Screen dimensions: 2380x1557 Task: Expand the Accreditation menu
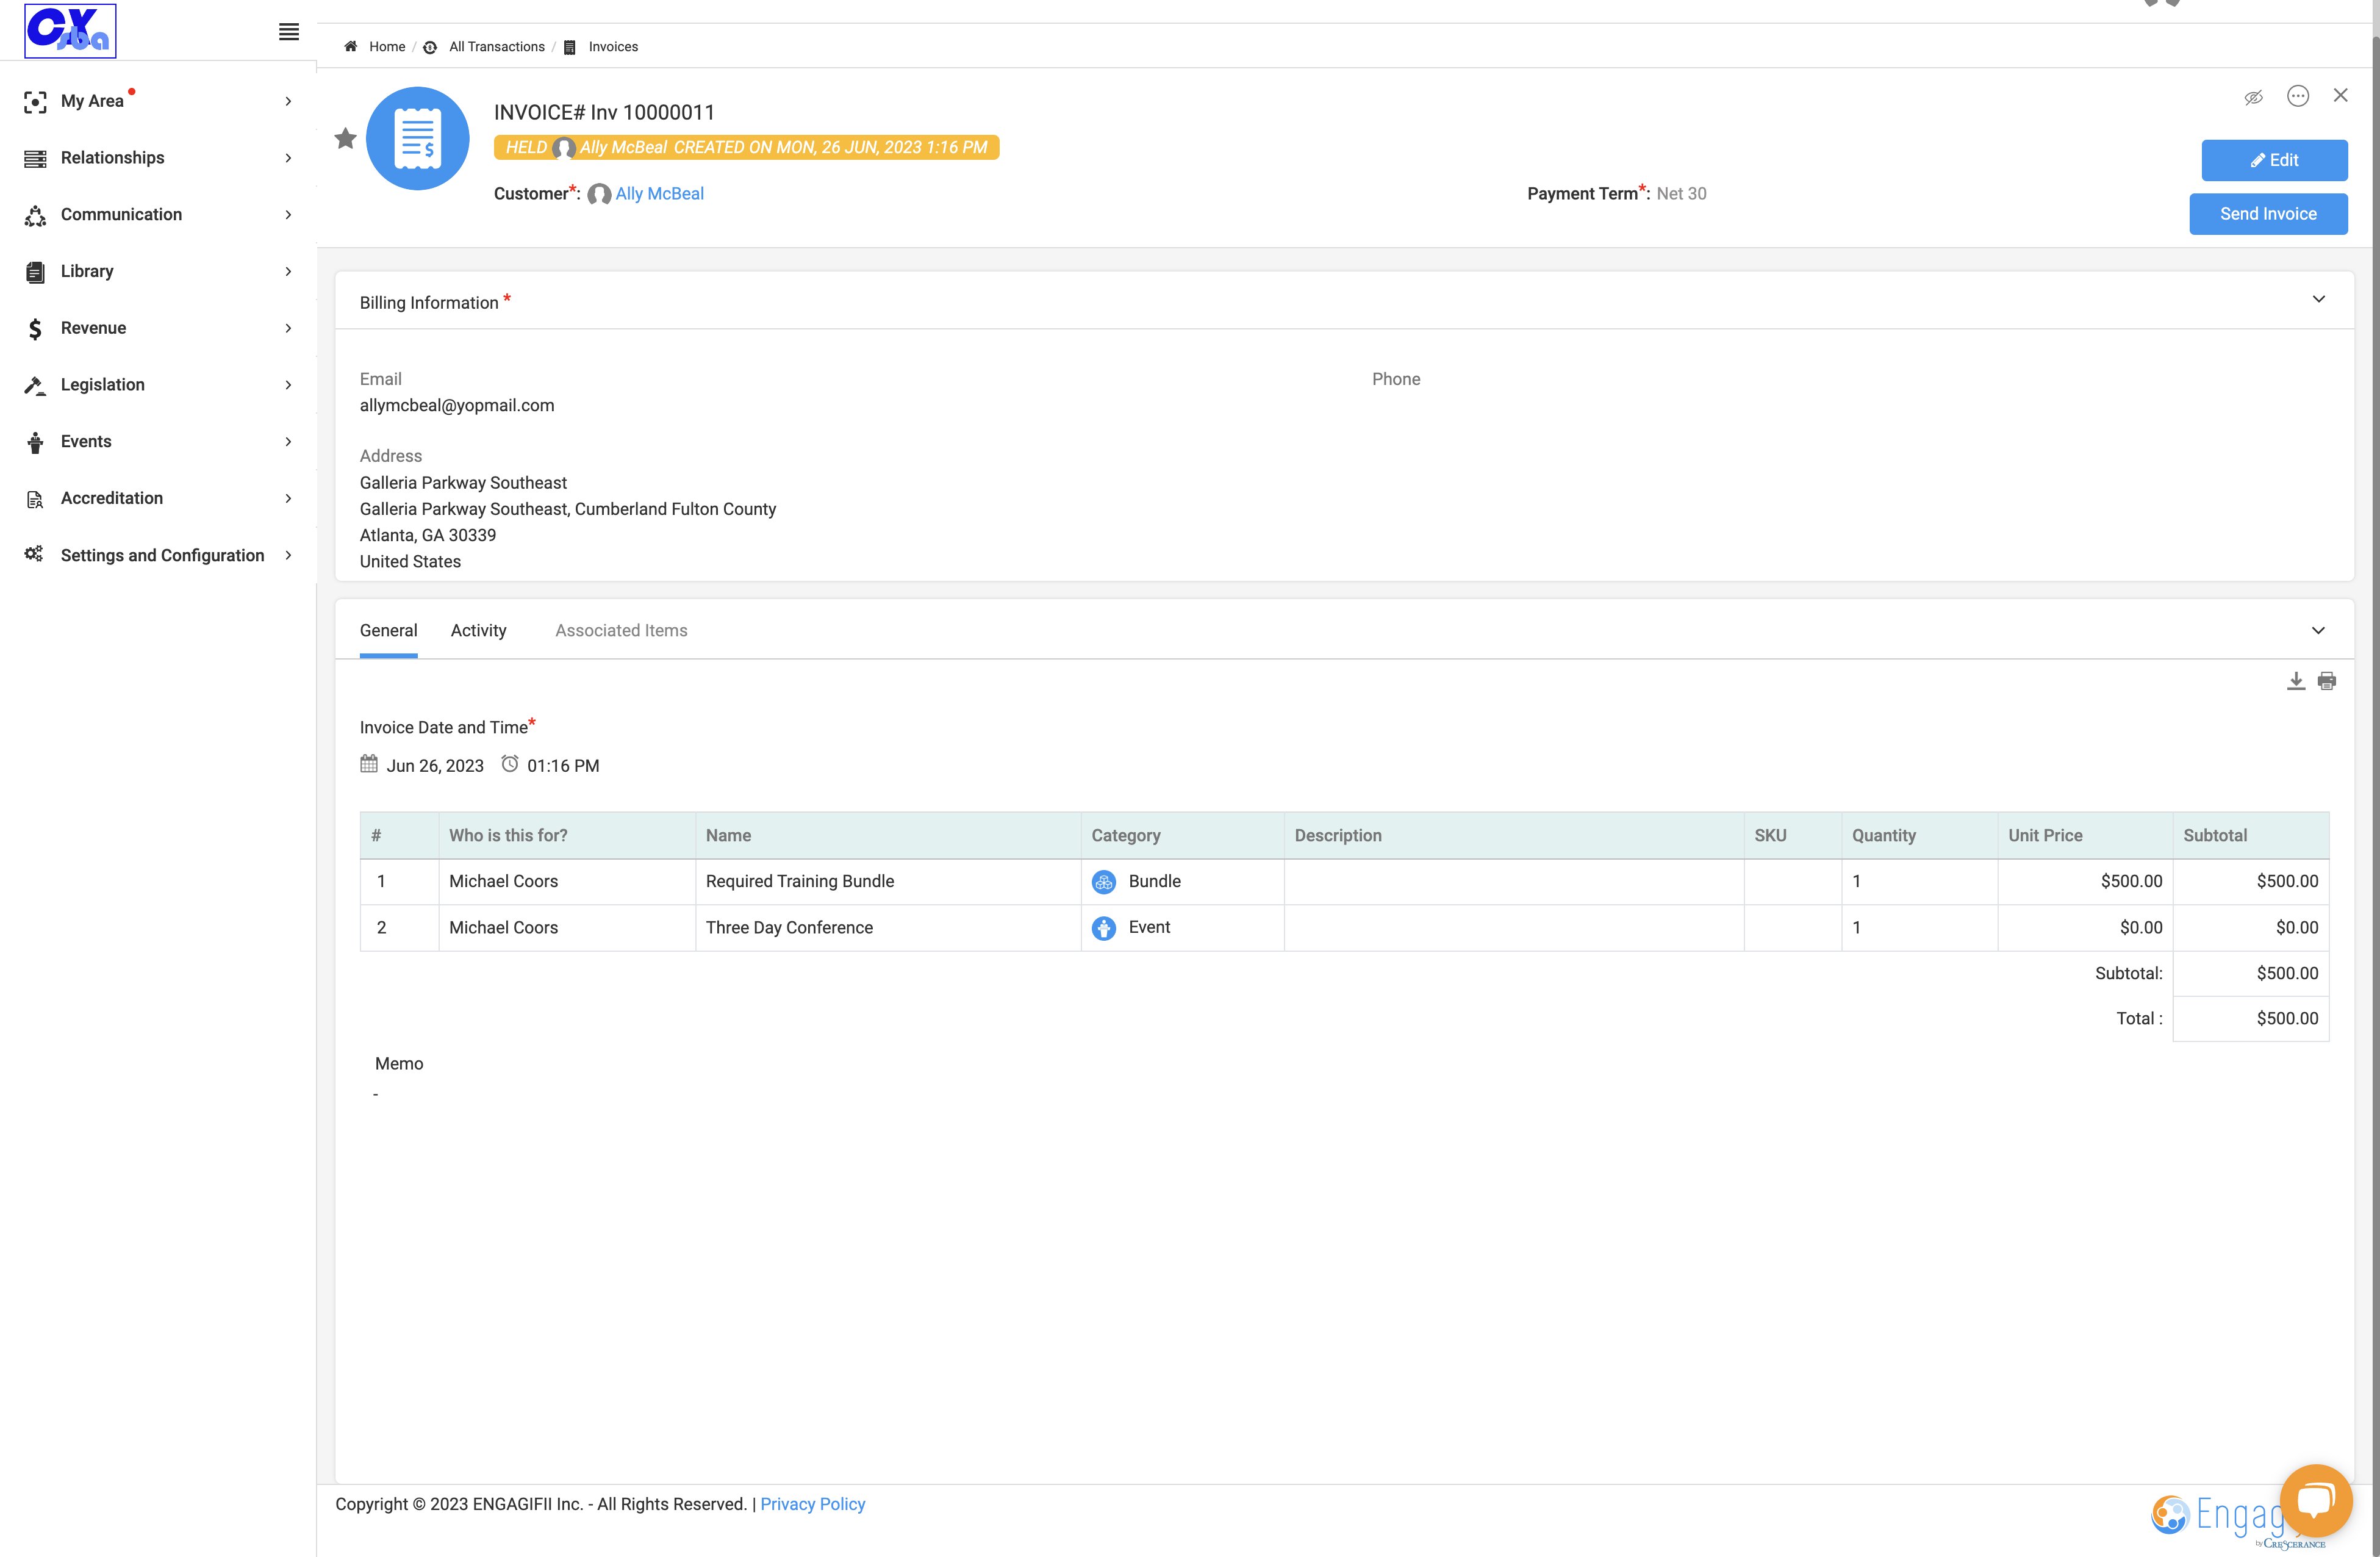pyautogui.click(x=158, y=498)
